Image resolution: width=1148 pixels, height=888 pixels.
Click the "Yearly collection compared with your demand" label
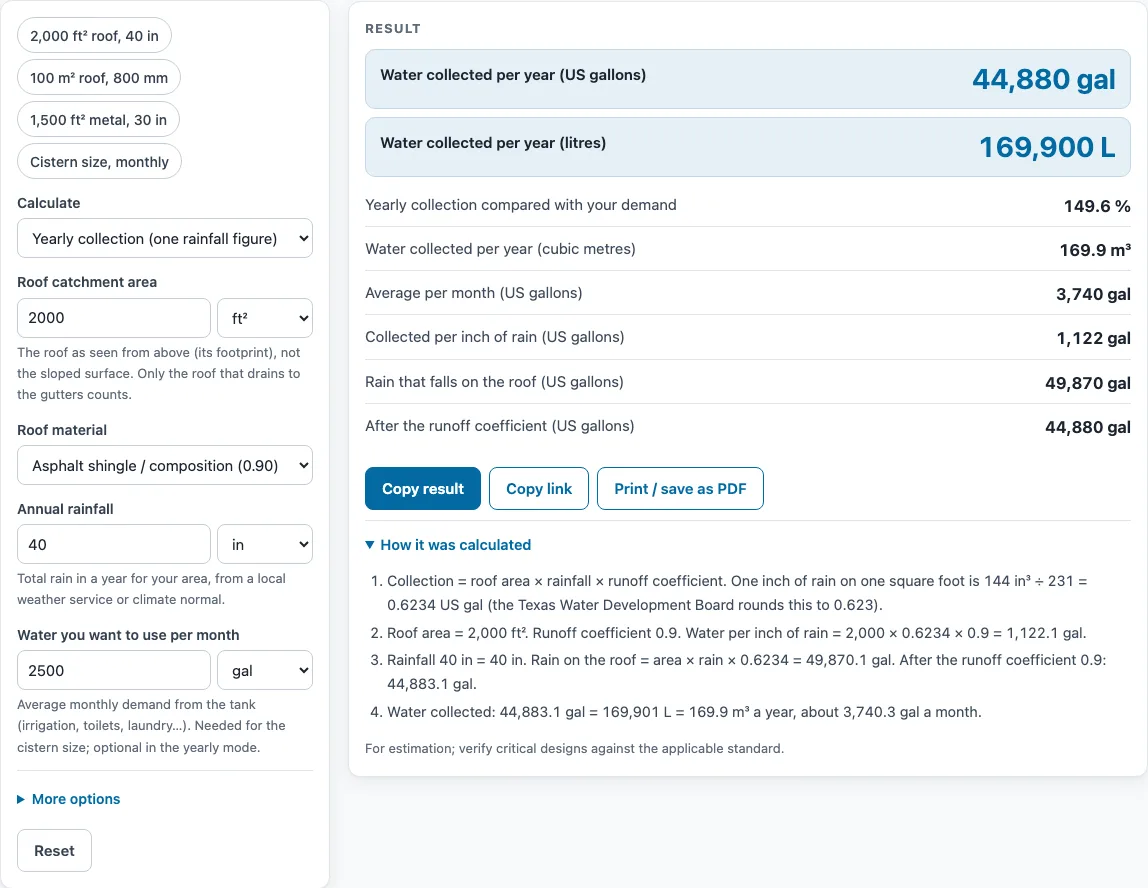tap(521, 205)
